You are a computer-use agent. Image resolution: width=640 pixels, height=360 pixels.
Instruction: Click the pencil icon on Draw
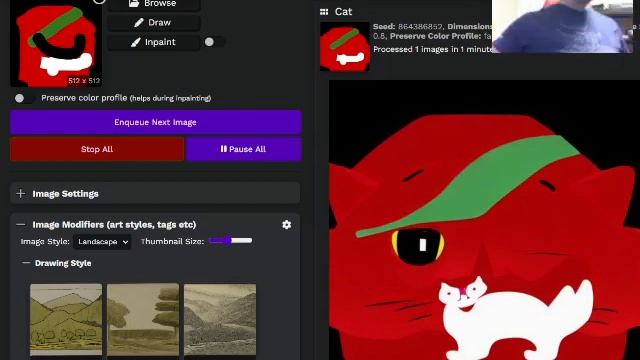coord(139,23)
